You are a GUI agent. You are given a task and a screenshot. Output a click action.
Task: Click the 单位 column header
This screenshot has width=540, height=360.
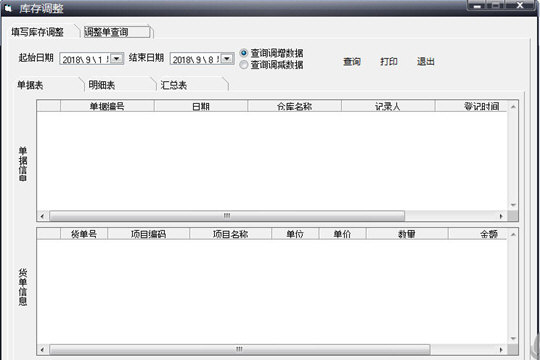[295, 234]
